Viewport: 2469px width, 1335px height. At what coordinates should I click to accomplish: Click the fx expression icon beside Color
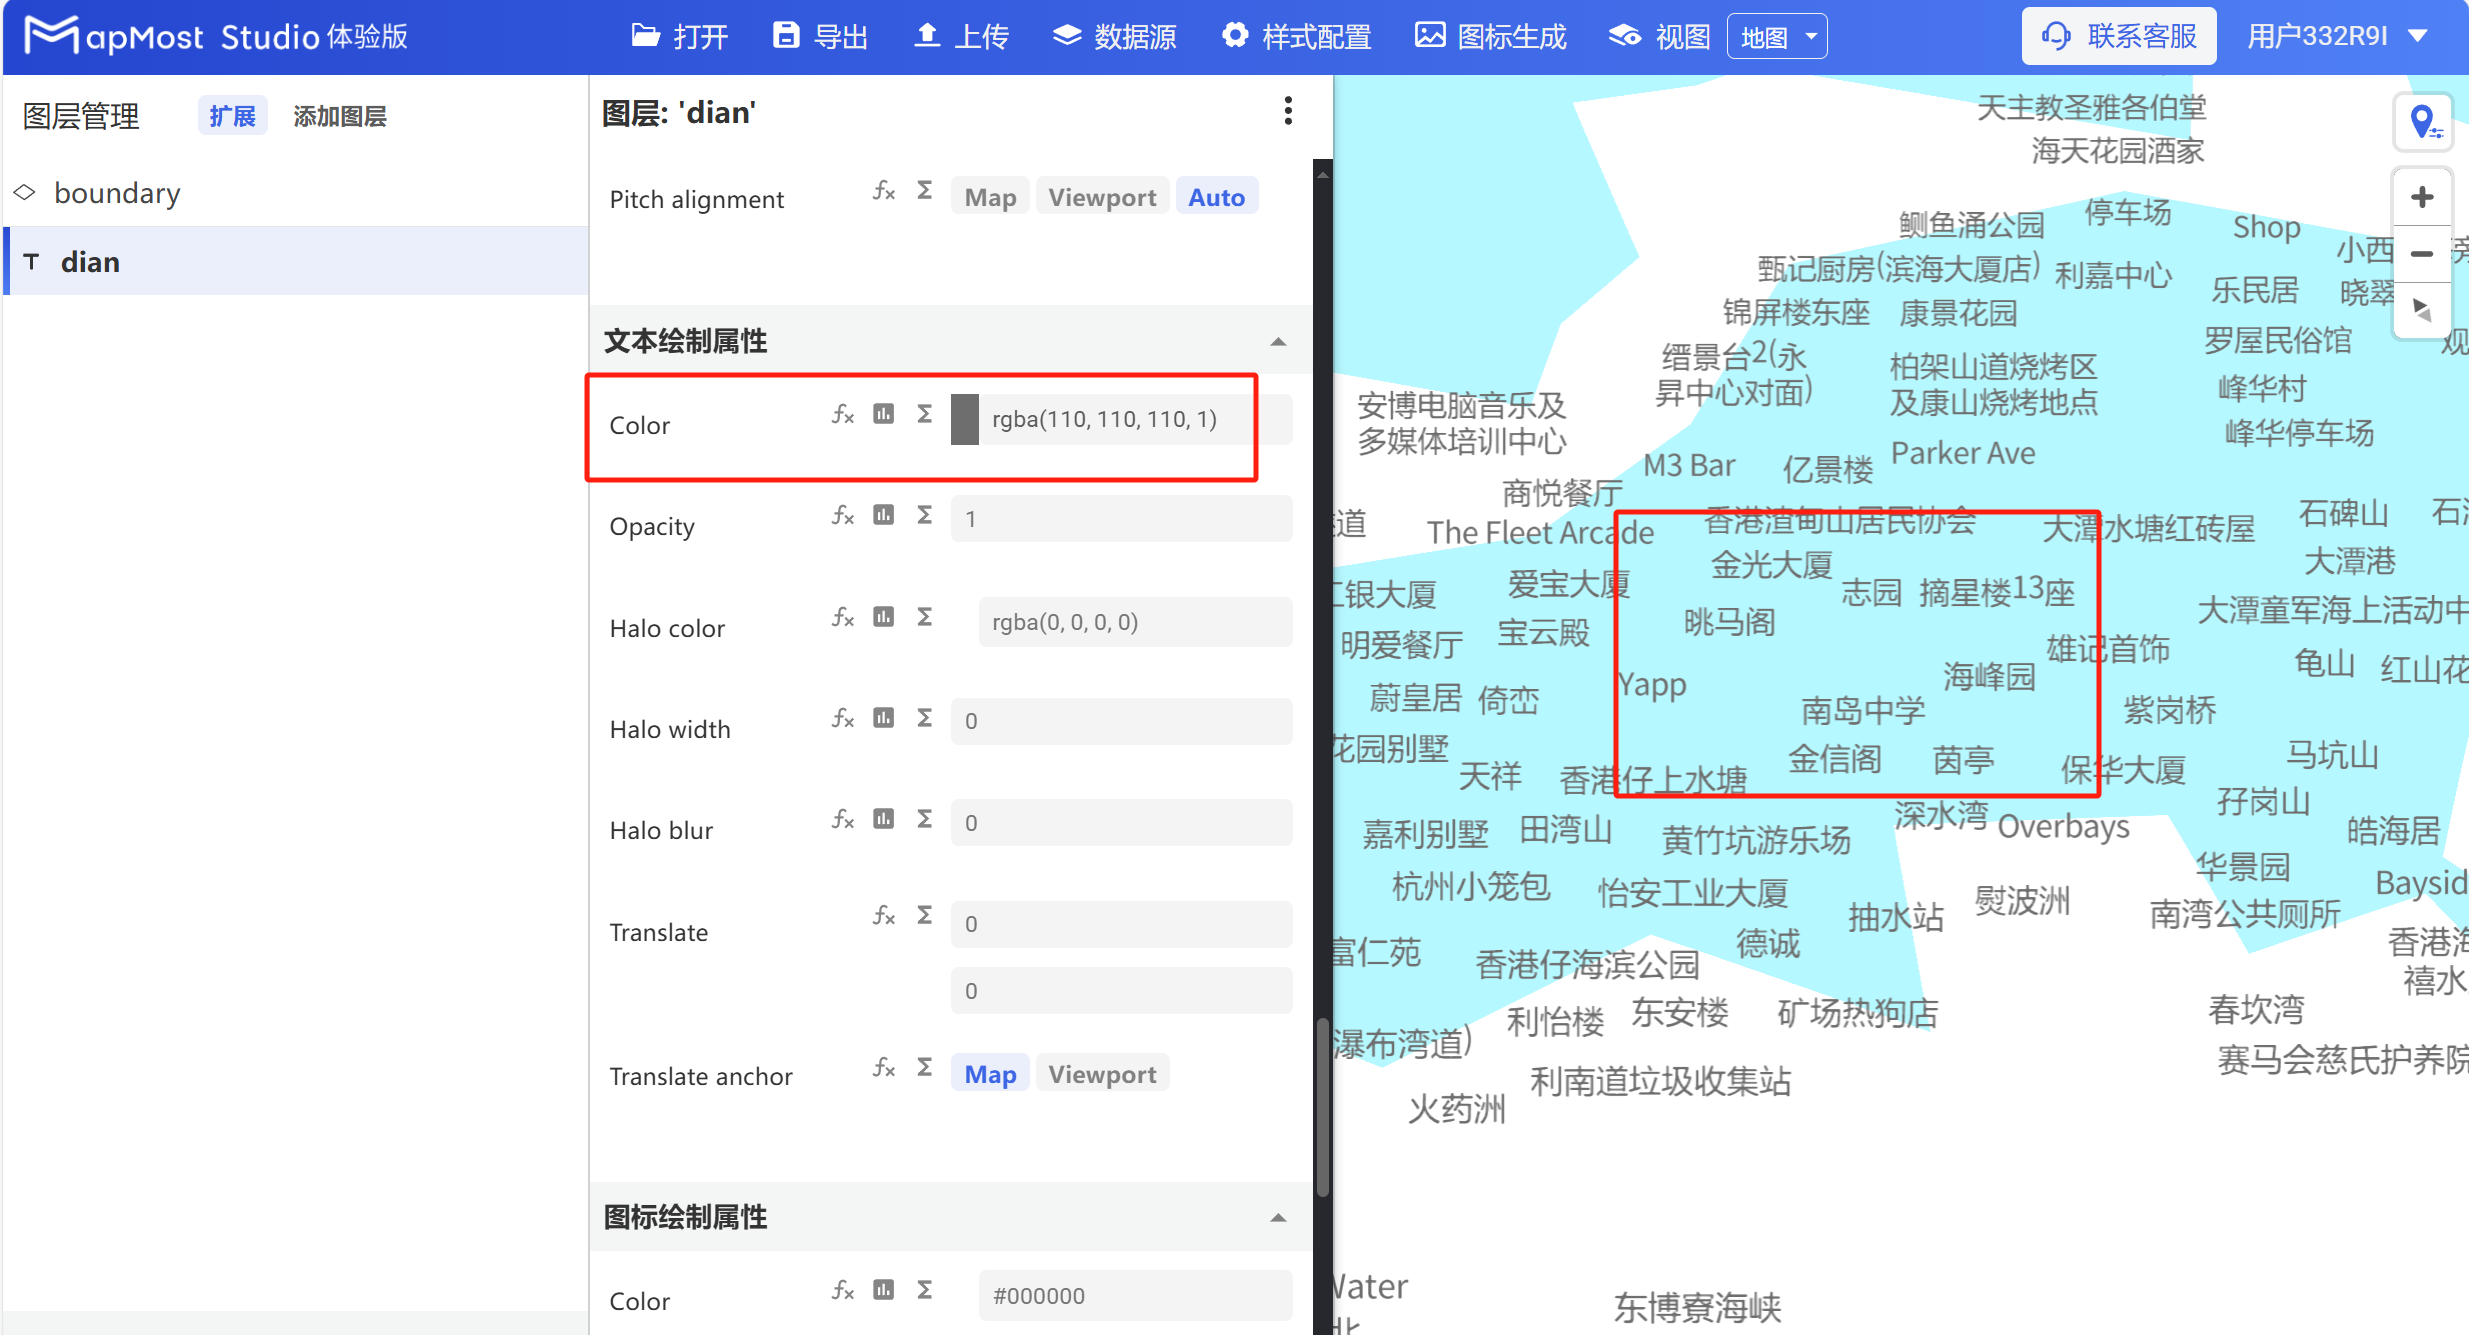842,414
